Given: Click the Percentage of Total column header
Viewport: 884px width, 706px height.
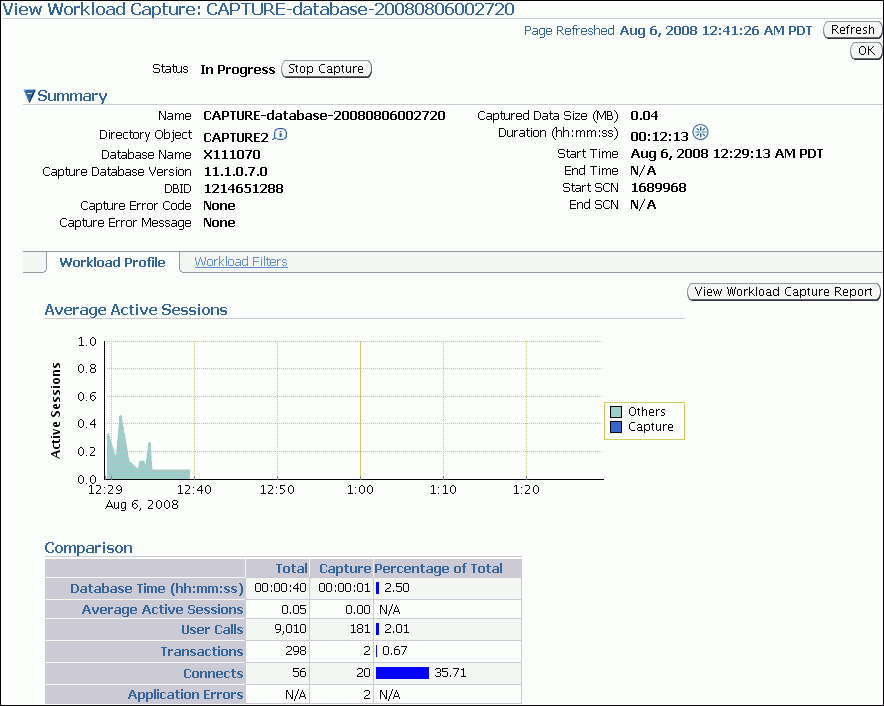Looking at the screenshot, I should point(438,568).
